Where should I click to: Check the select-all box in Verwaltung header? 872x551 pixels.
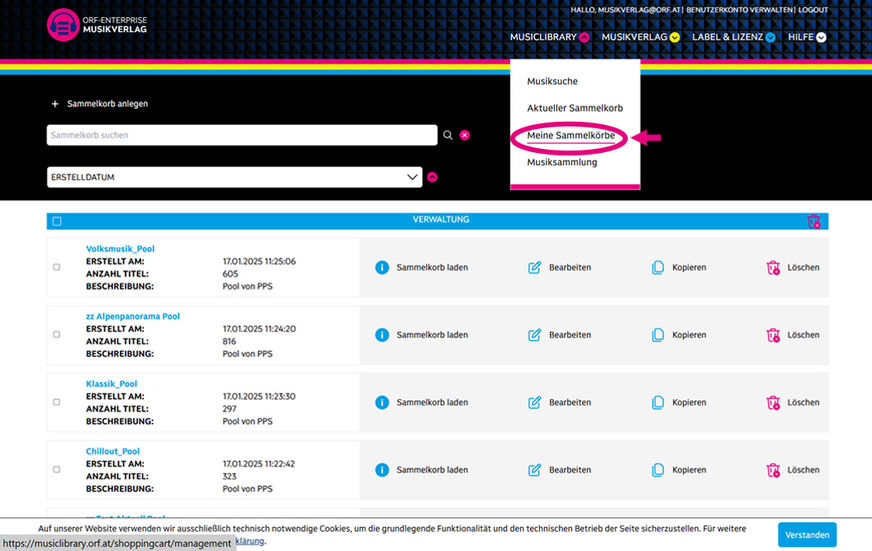[x=56, y=221]
